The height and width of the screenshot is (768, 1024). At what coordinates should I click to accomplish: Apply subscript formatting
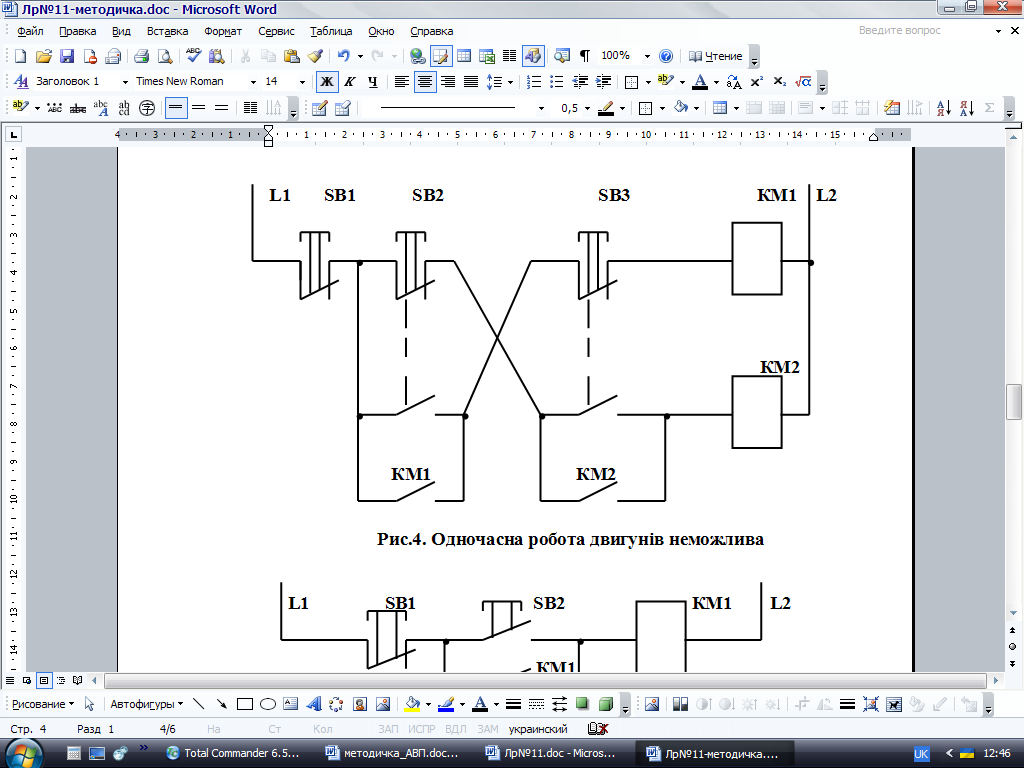pyautogui.click(x=779, y=82)
